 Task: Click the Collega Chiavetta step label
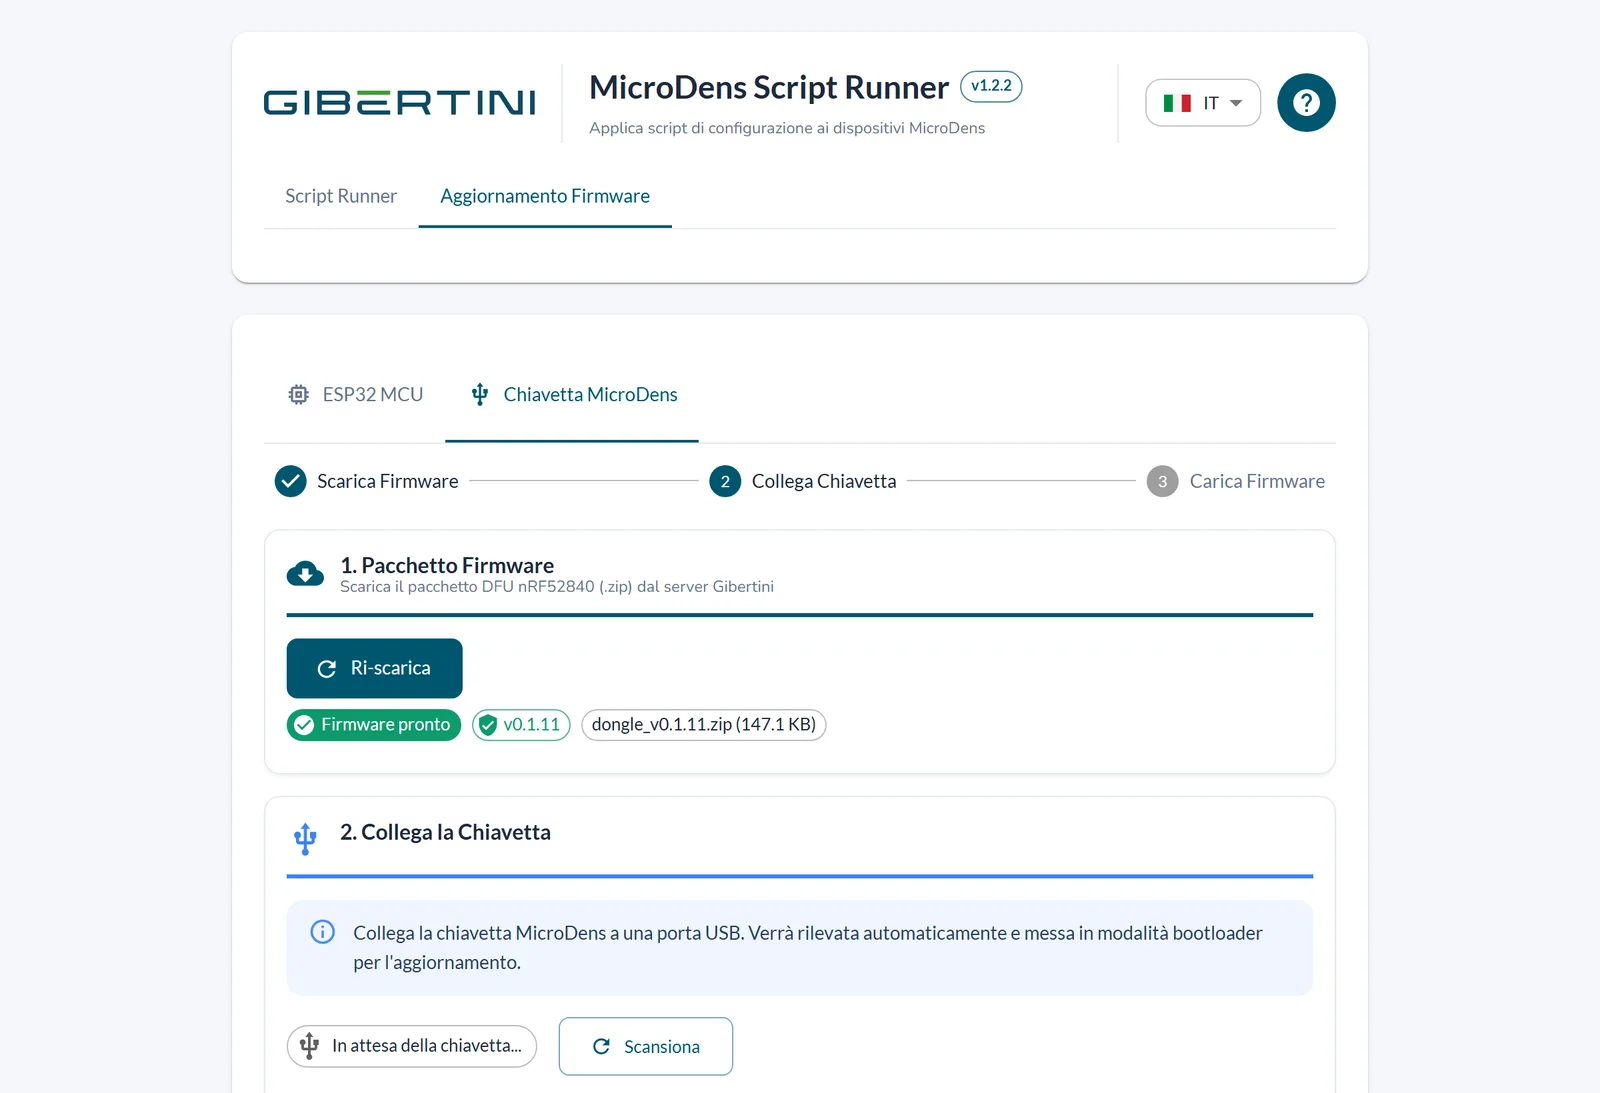point(824,481)
